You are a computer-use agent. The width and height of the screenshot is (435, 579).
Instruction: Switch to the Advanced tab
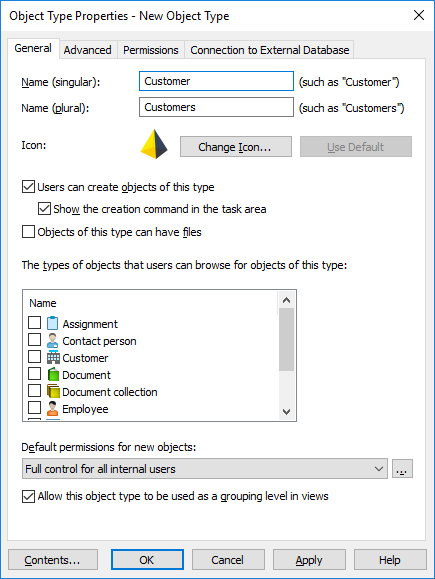pos(88,50)
